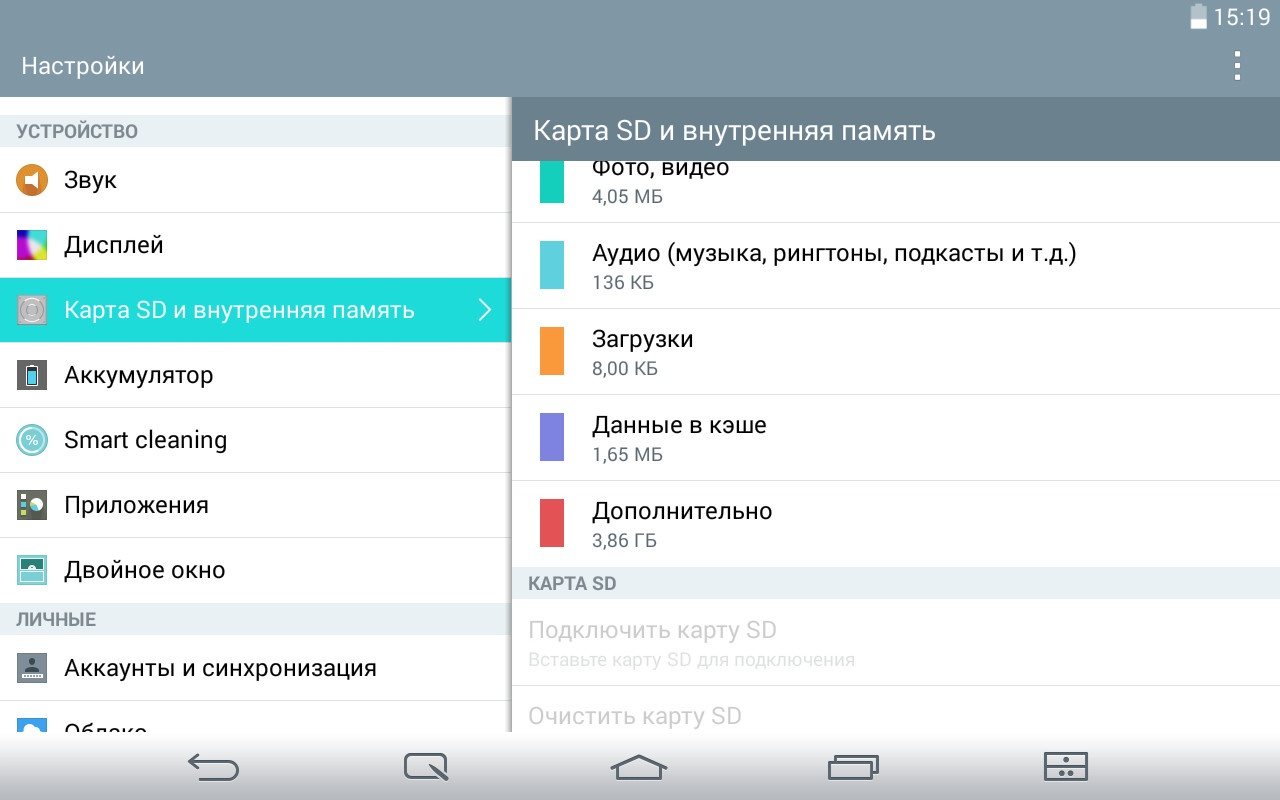Tap the Настройки title in header

pyautogui.click(x=83, y=66)
